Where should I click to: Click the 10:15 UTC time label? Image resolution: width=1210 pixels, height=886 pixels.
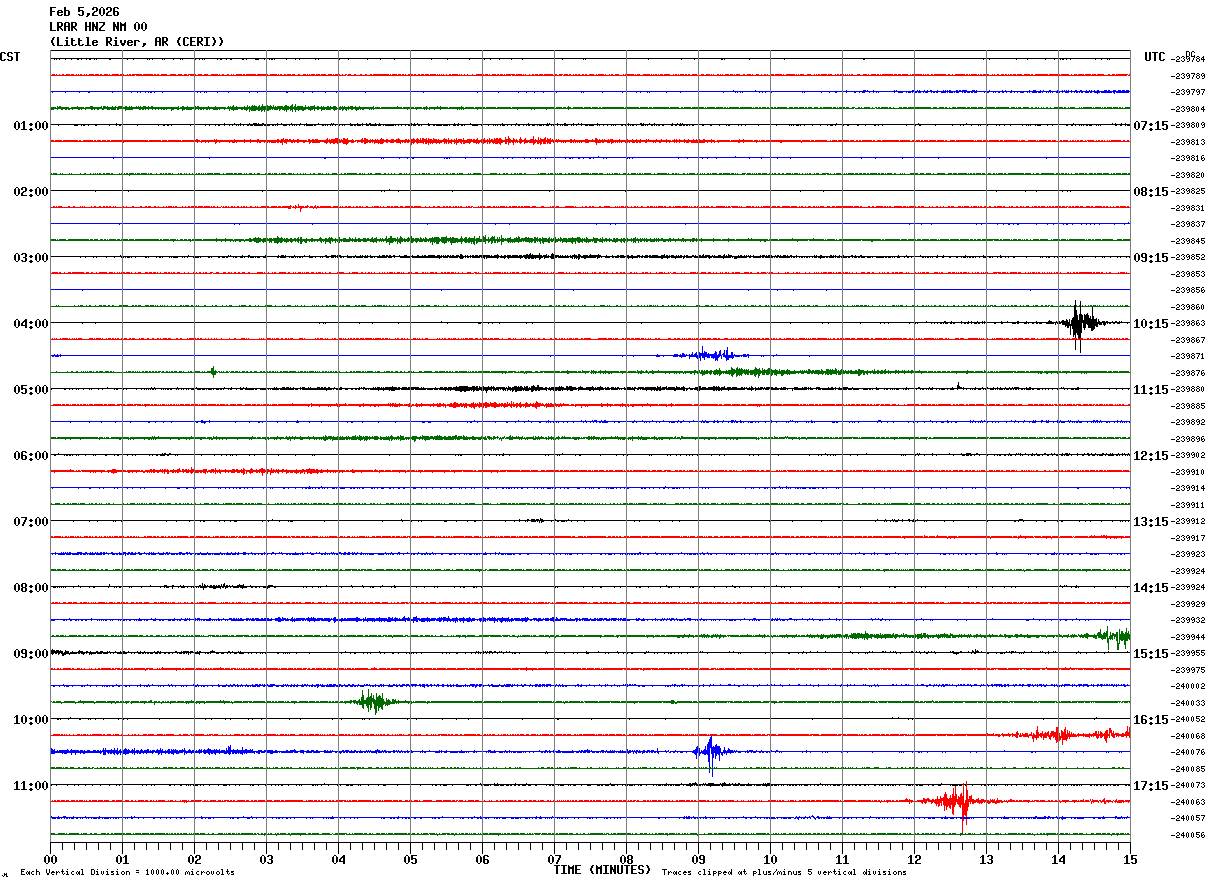1151,323
